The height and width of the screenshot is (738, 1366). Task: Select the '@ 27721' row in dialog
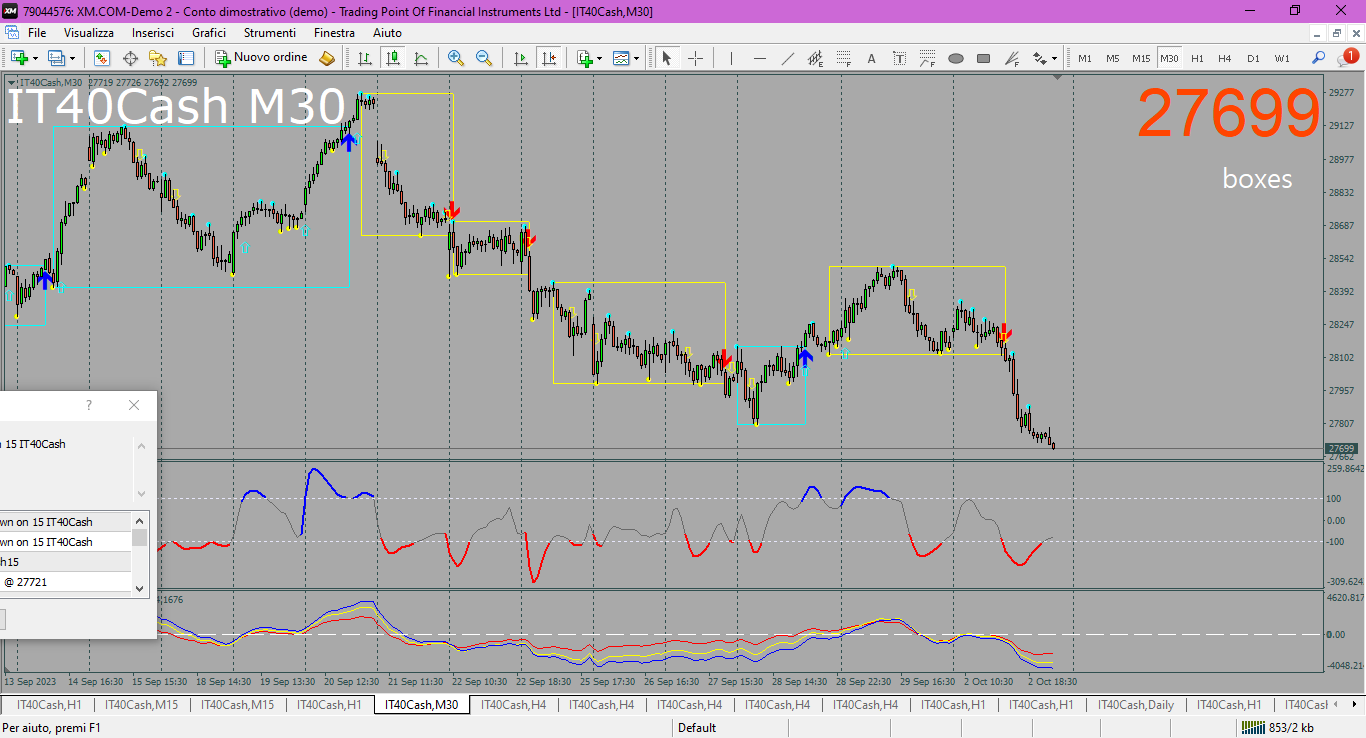65,581
